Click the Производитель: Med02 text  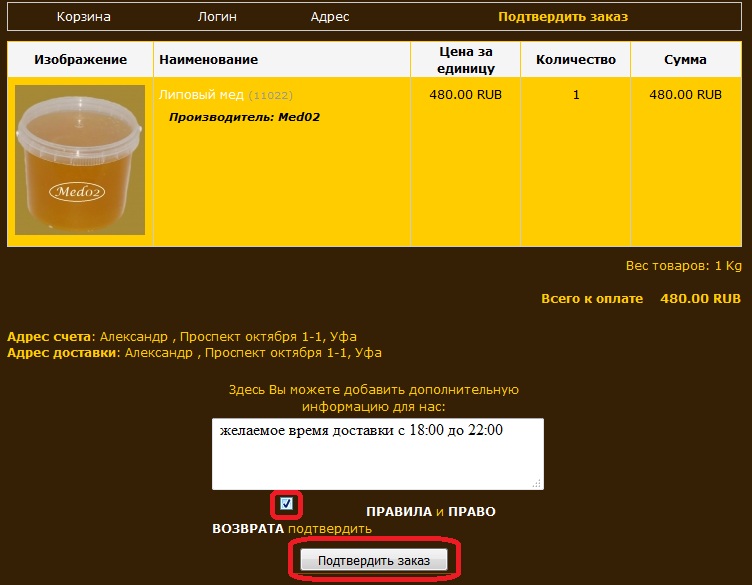pyautogui.click(x=244, y=117)
